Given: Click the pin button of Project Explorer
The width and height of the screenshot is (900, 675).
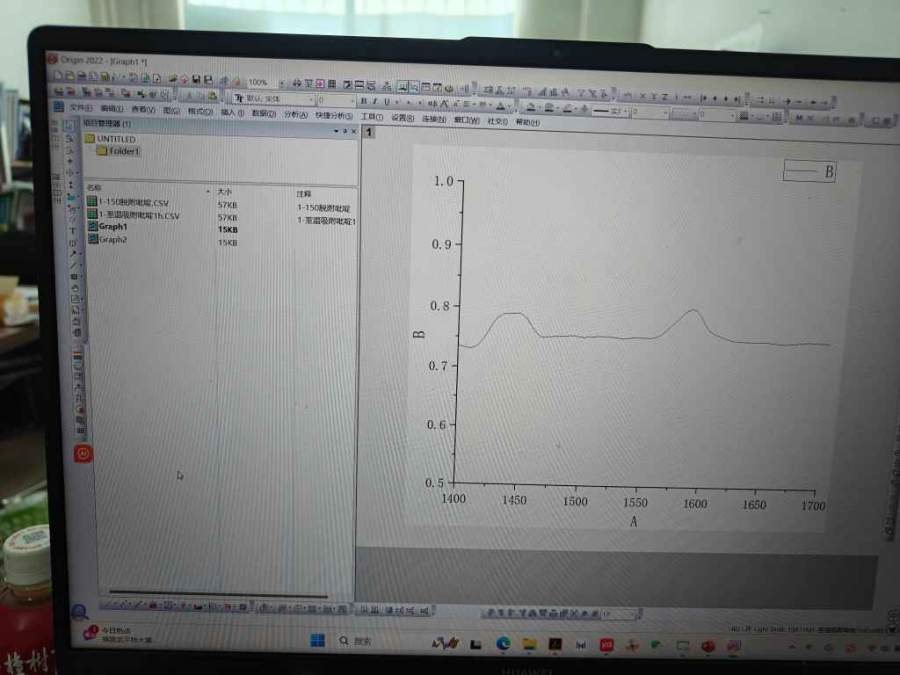Looking at the screenshot, I should click(344, 131).
